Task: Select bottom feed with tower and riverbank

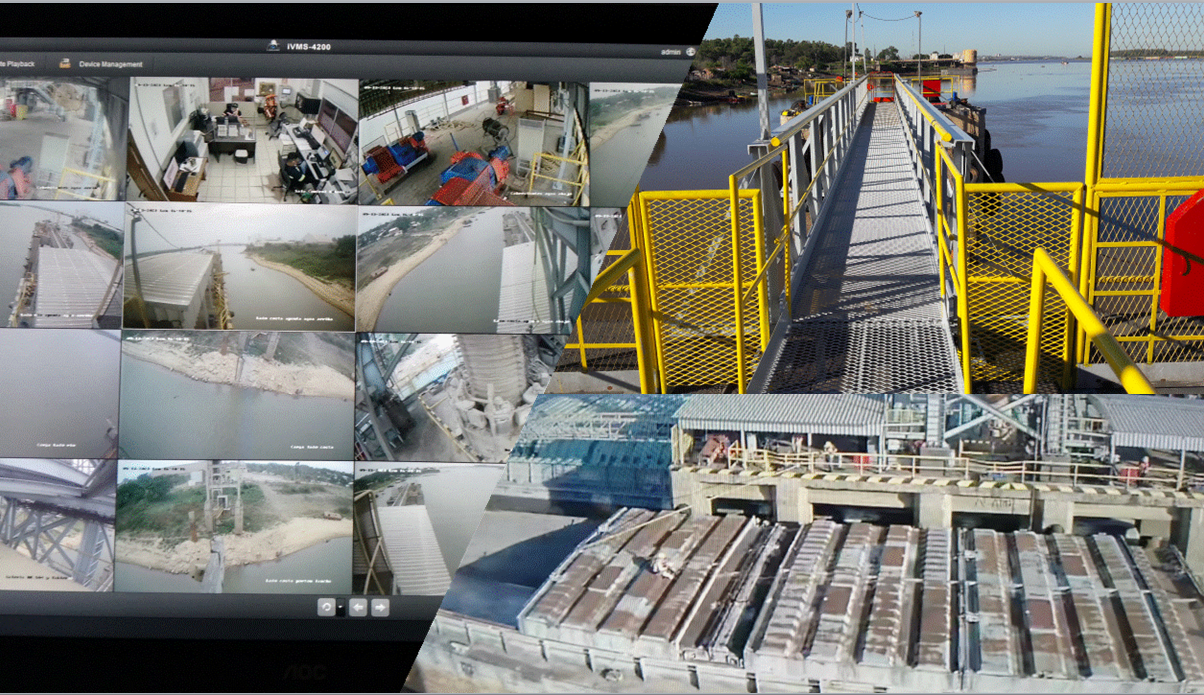Action: pos(234,525)
